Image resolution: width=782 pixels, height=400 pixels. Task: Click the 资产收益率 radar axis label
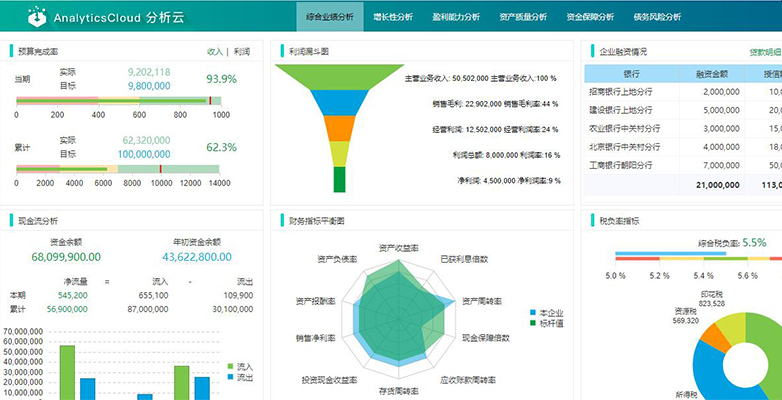click(x=398, y=248)
